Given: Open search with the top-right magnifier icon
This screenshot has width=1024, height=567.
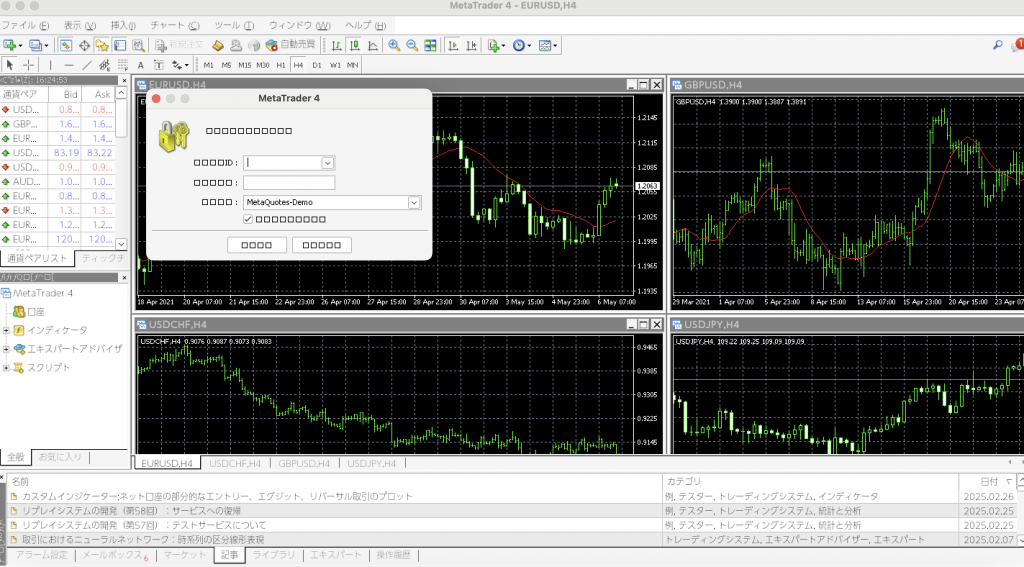Looking at the screenshot, I should tap(997, 45).
